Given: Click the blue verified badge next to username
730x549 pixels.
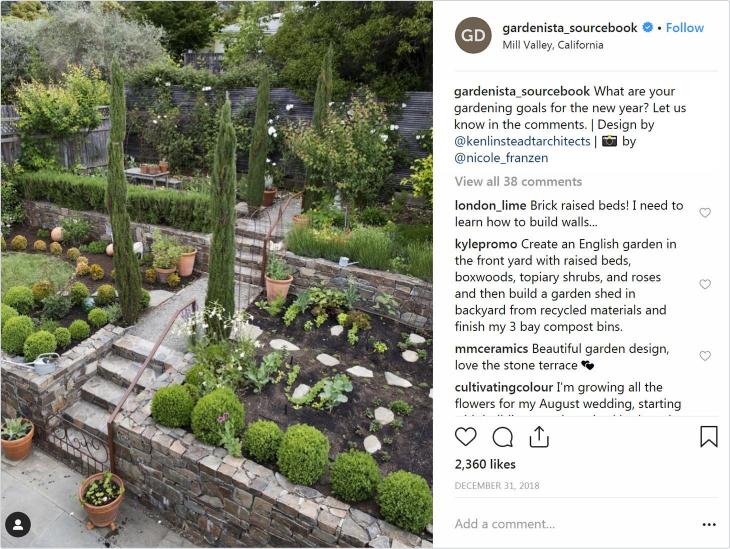Looking at the screenshot, I should pos(648,27).
